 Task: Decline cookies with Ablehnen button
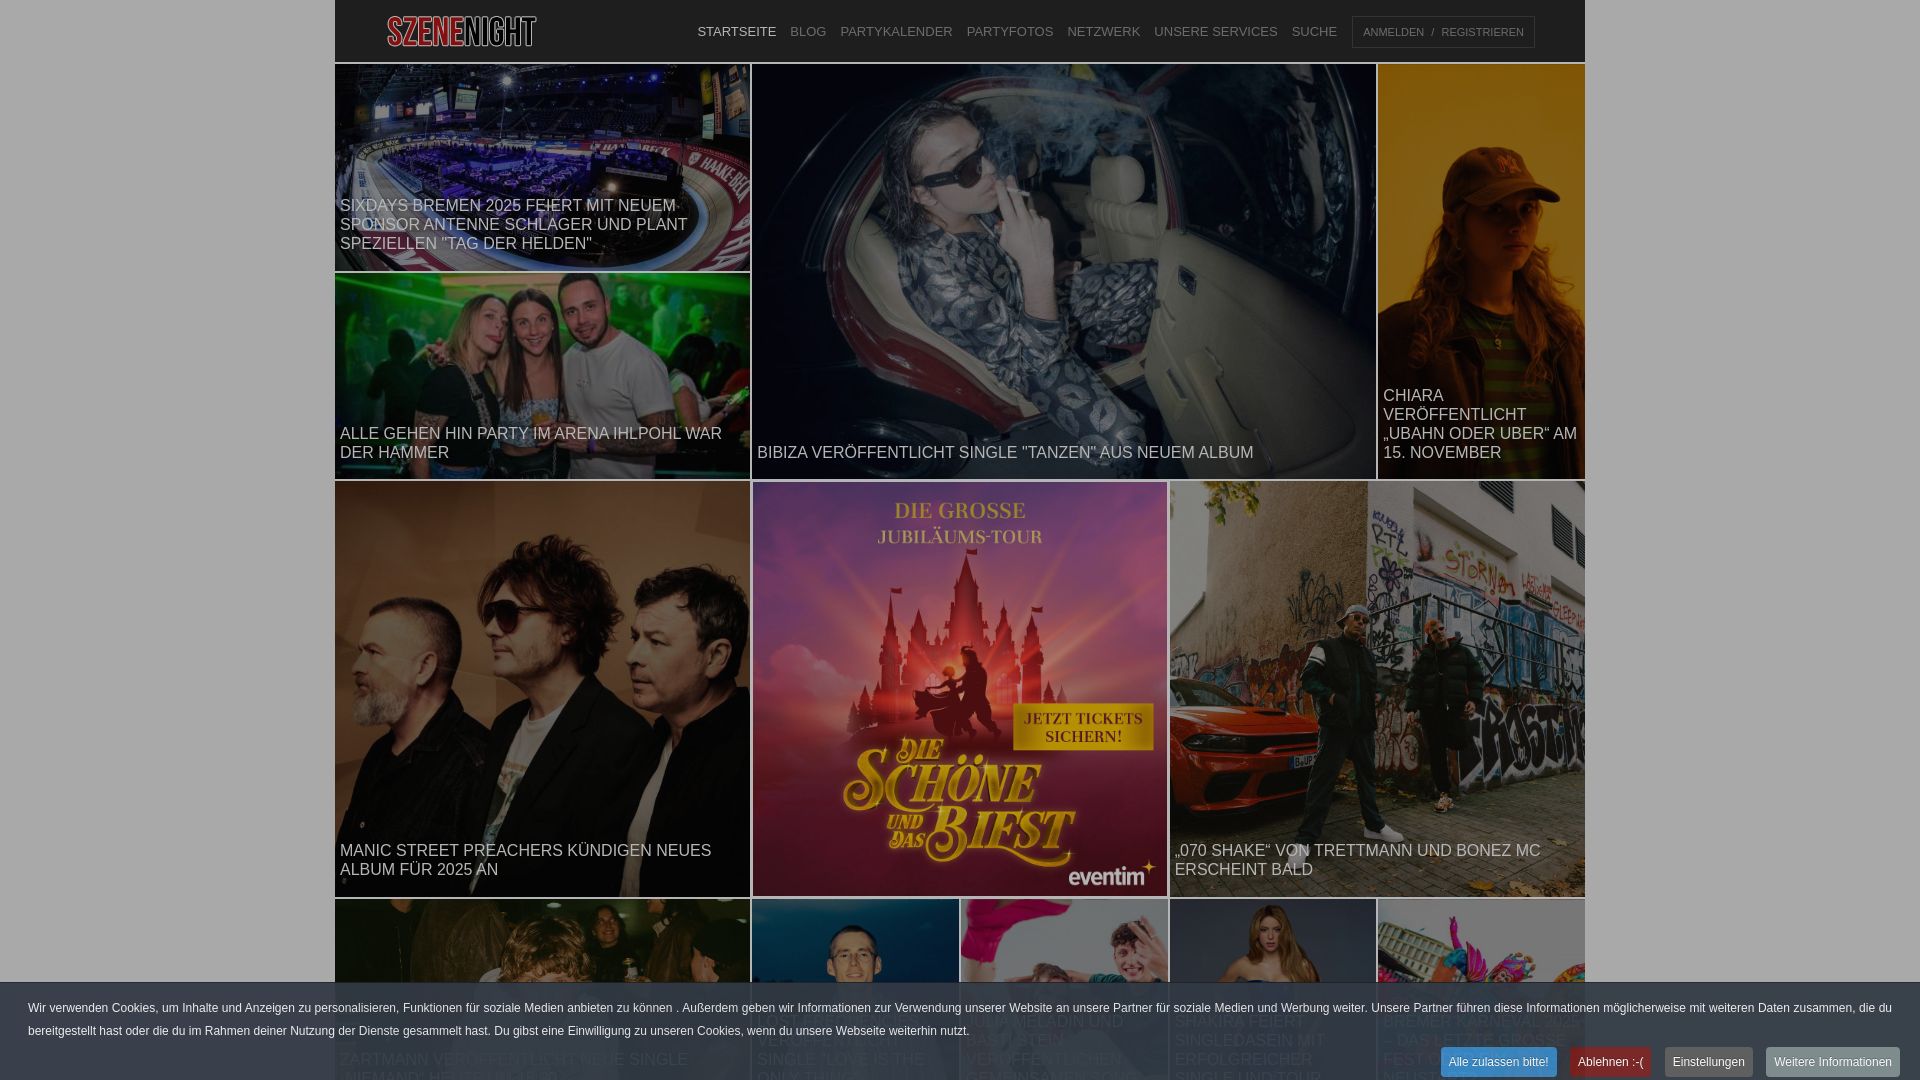(1610, 1062)
